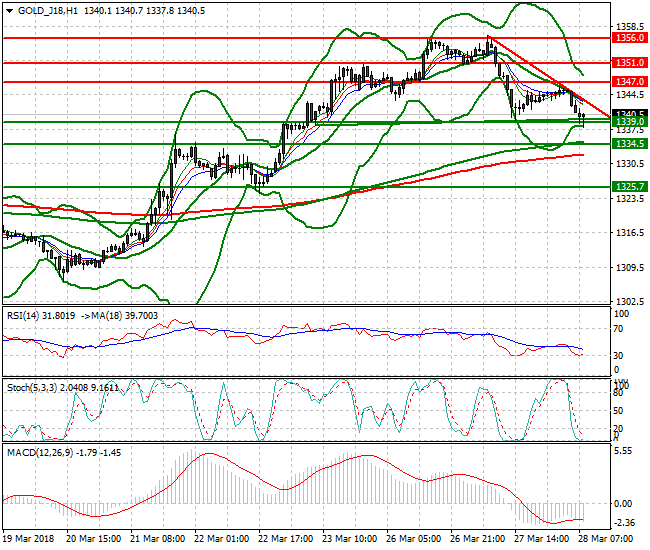Select the 20 Mar 15:00 time label

pos(94,539)
